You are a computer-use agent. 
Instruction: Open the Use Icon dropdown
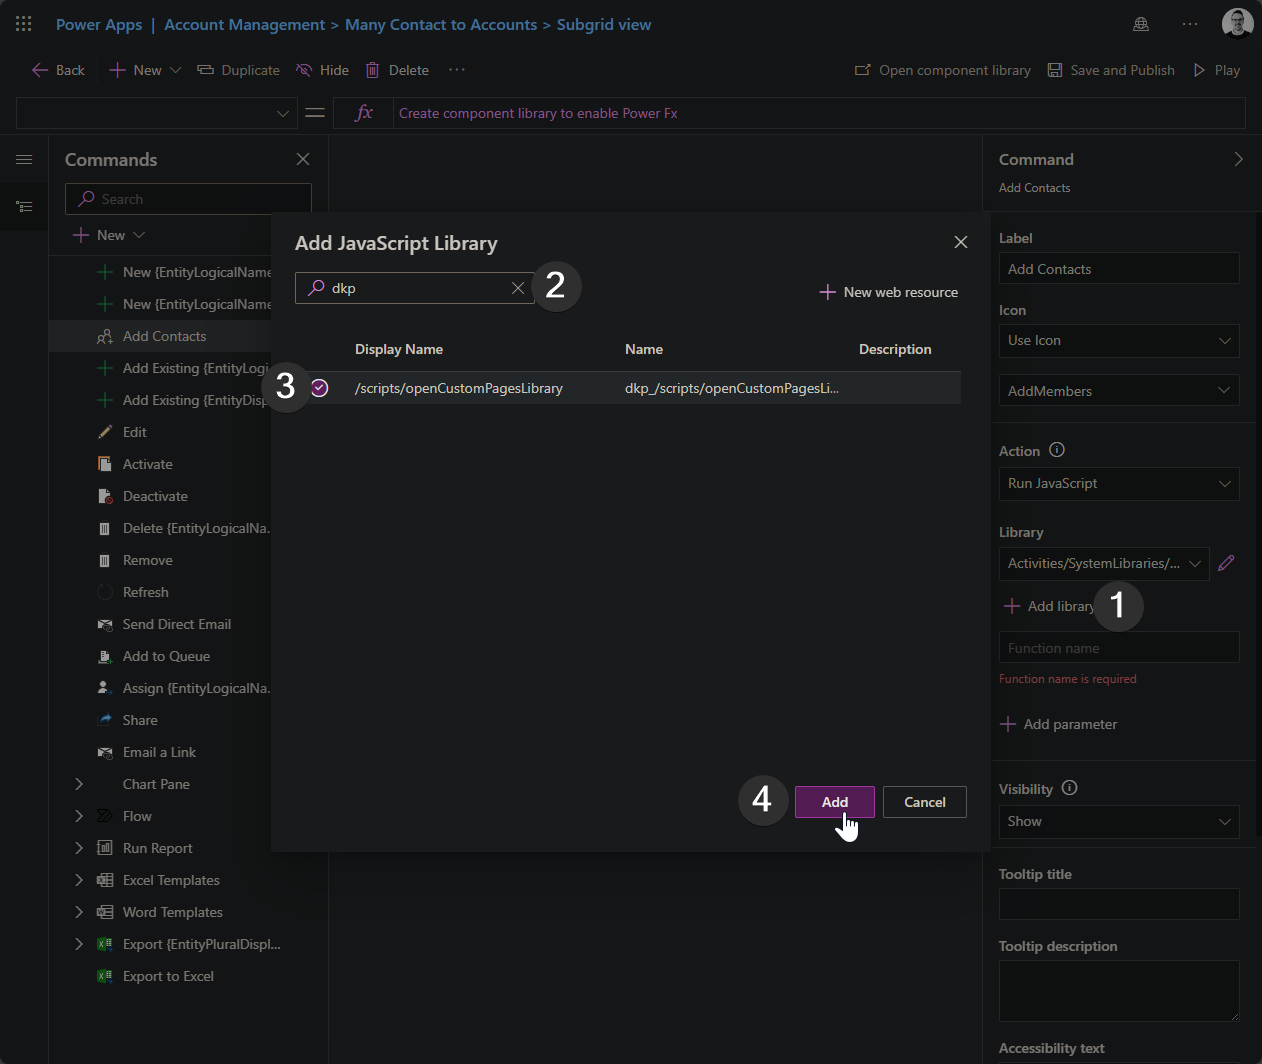coord(1119,341)
